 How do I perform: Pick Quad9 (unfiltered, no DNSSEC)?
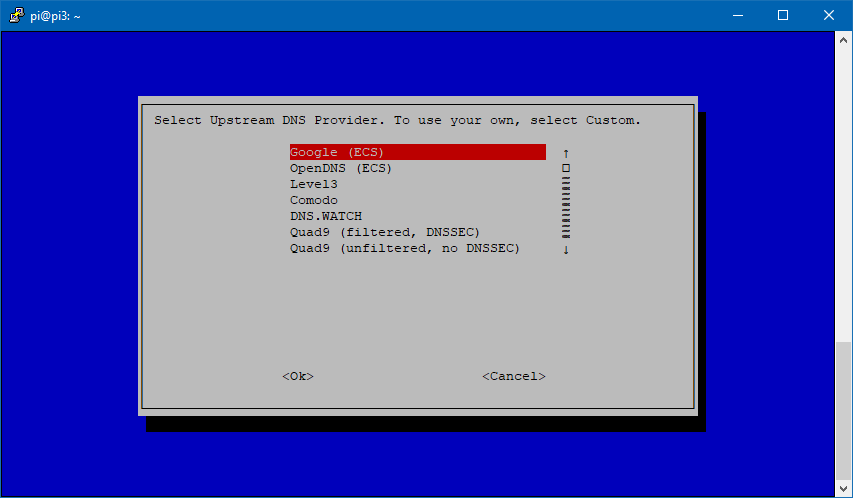click(x=405, y=248)
